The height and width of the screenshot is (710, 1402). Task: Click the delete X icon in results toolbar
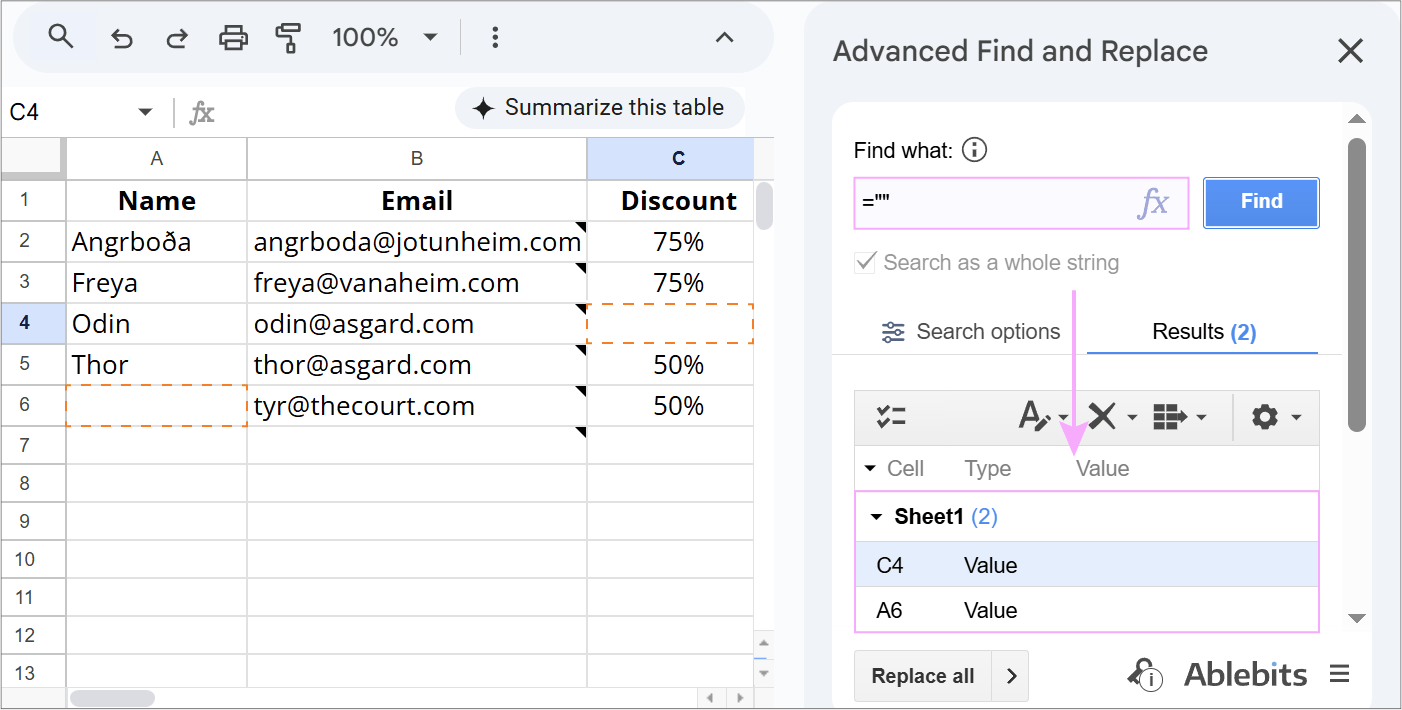point(1102,417)
